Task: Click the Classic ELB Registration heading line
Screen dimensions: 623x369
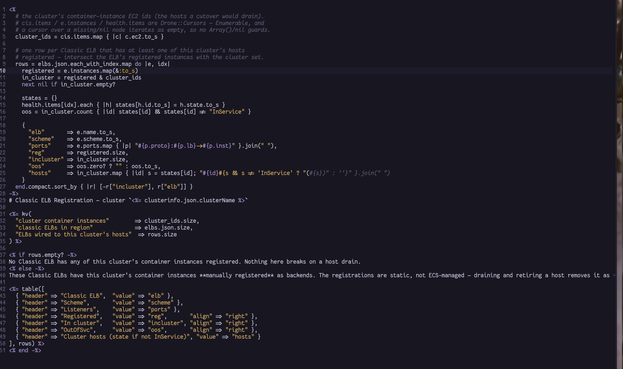Action: coord(128,200)
